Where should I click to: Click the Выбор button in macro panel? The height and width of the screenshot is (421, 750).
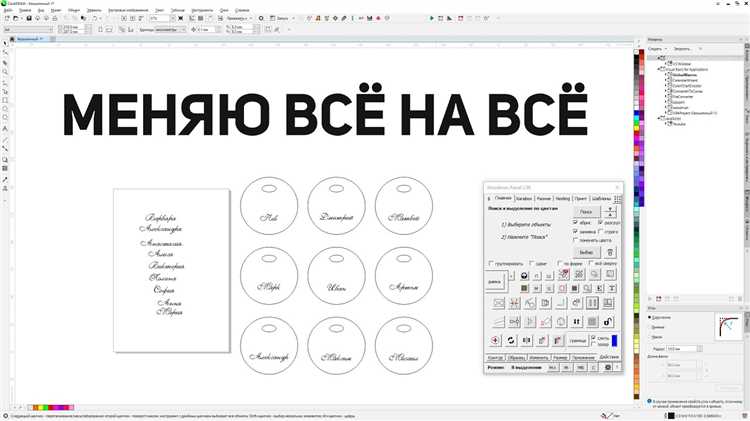click(x=586, y=253)
